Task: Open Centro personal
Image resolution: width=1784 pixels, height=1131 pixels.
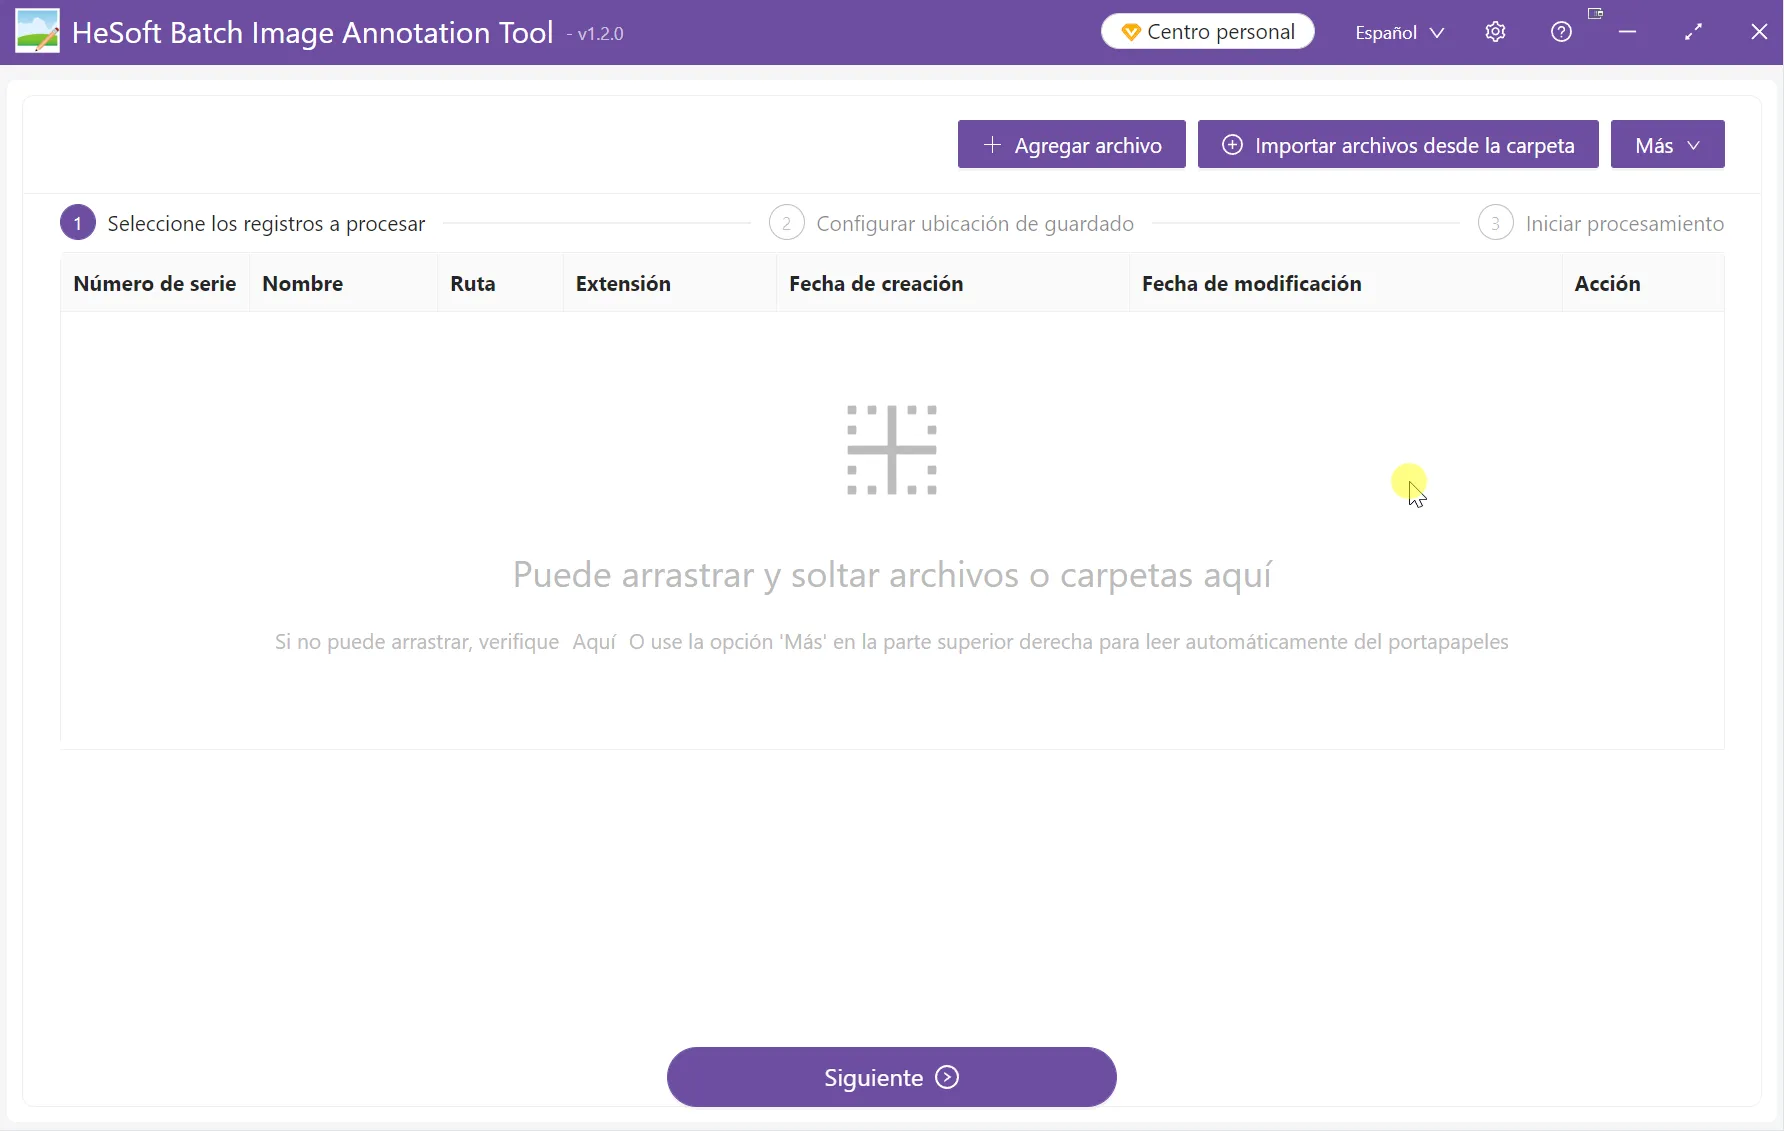Action: (x=1207, y=32)
